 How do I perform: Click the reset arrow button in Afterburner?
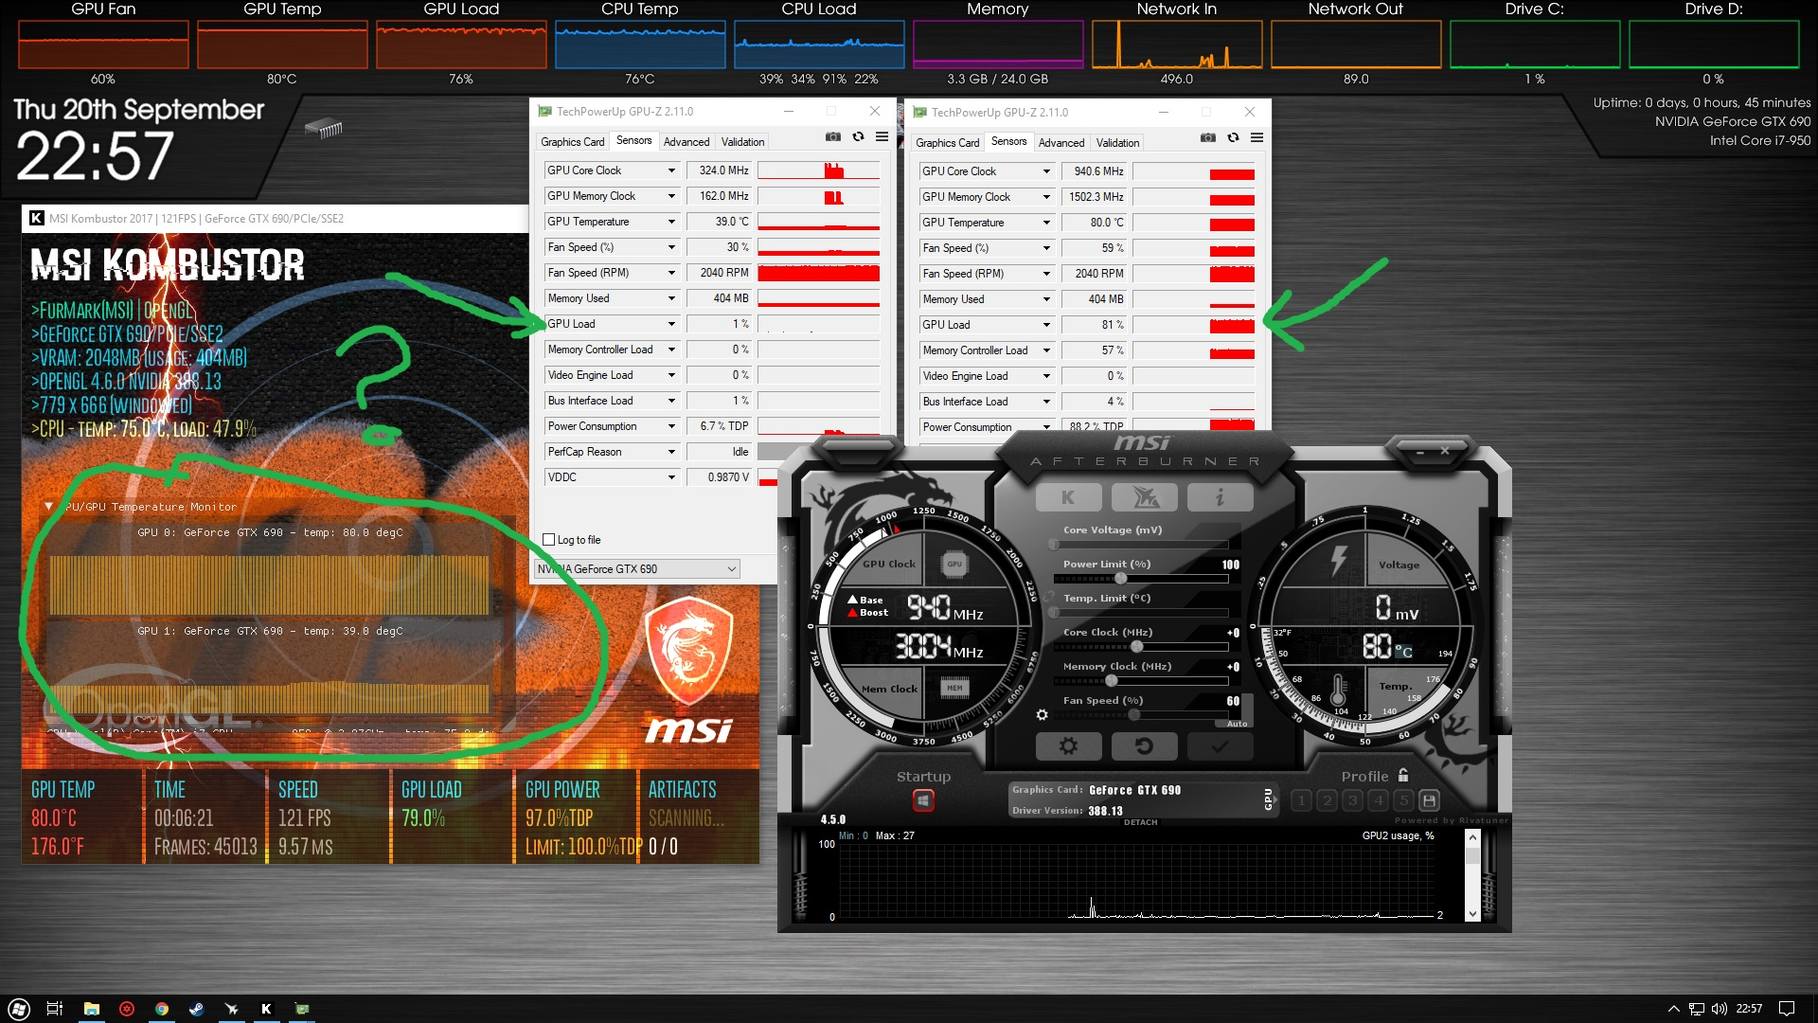[1144, 746]
